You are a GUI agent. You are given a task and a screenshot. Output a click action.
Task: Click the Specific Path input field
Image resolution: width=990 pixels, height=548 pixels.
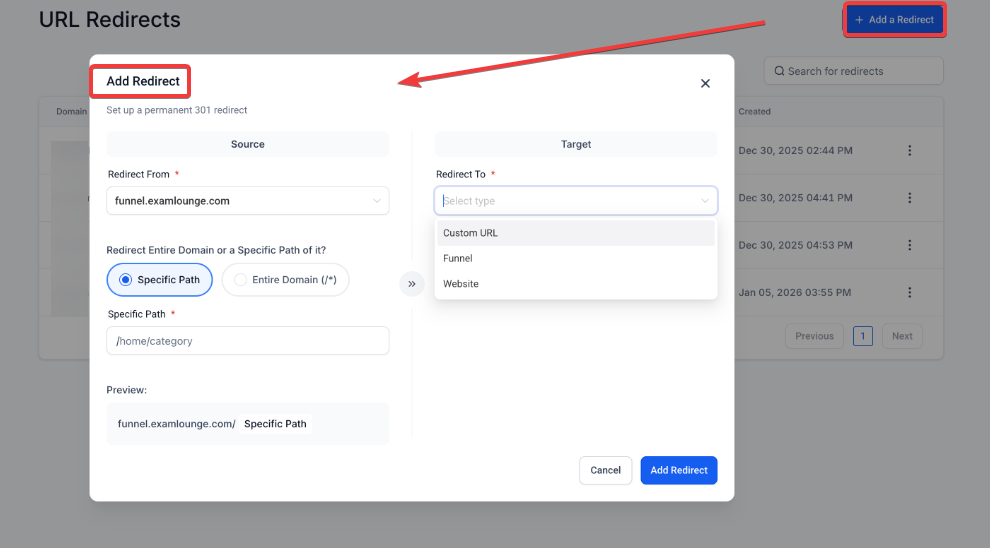point(247,341)
